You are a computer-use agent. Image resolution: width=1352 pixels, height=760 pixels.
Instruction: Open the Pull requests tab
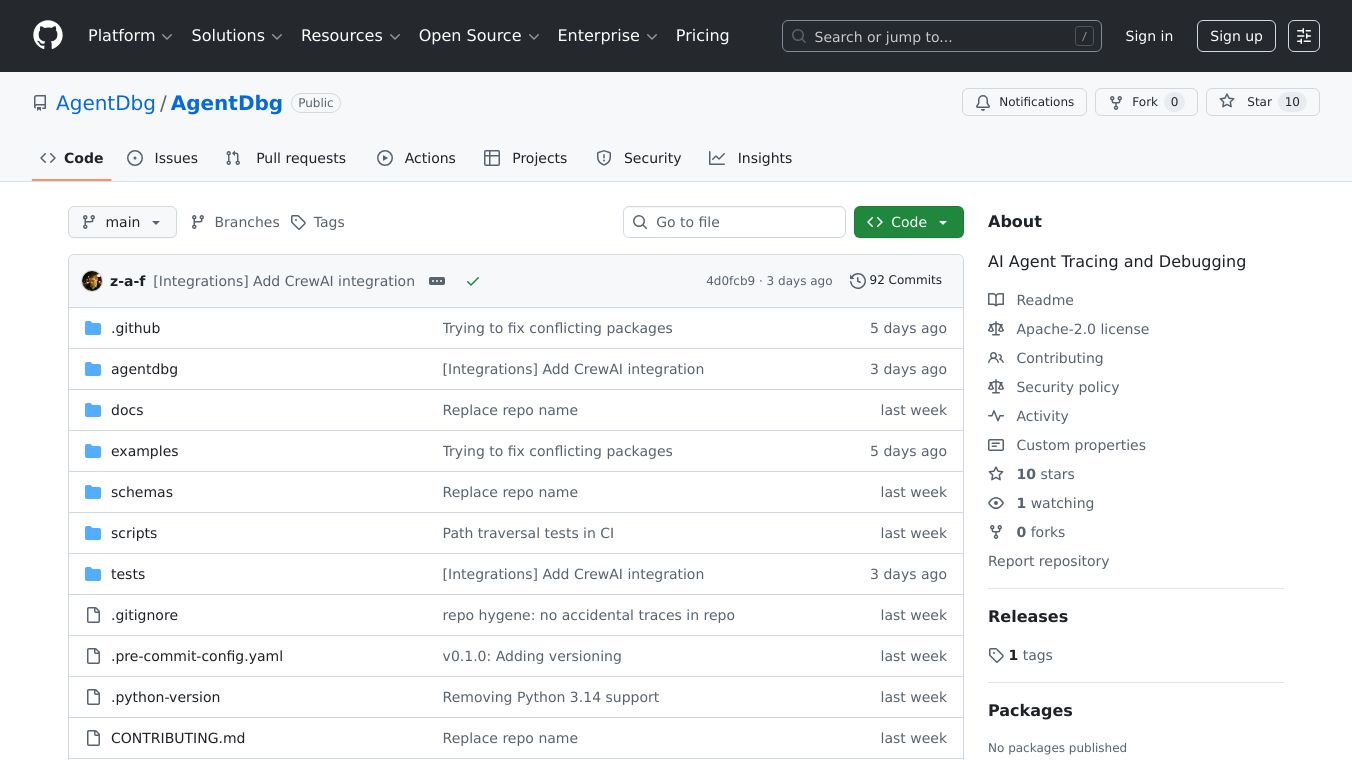(286, 158)
